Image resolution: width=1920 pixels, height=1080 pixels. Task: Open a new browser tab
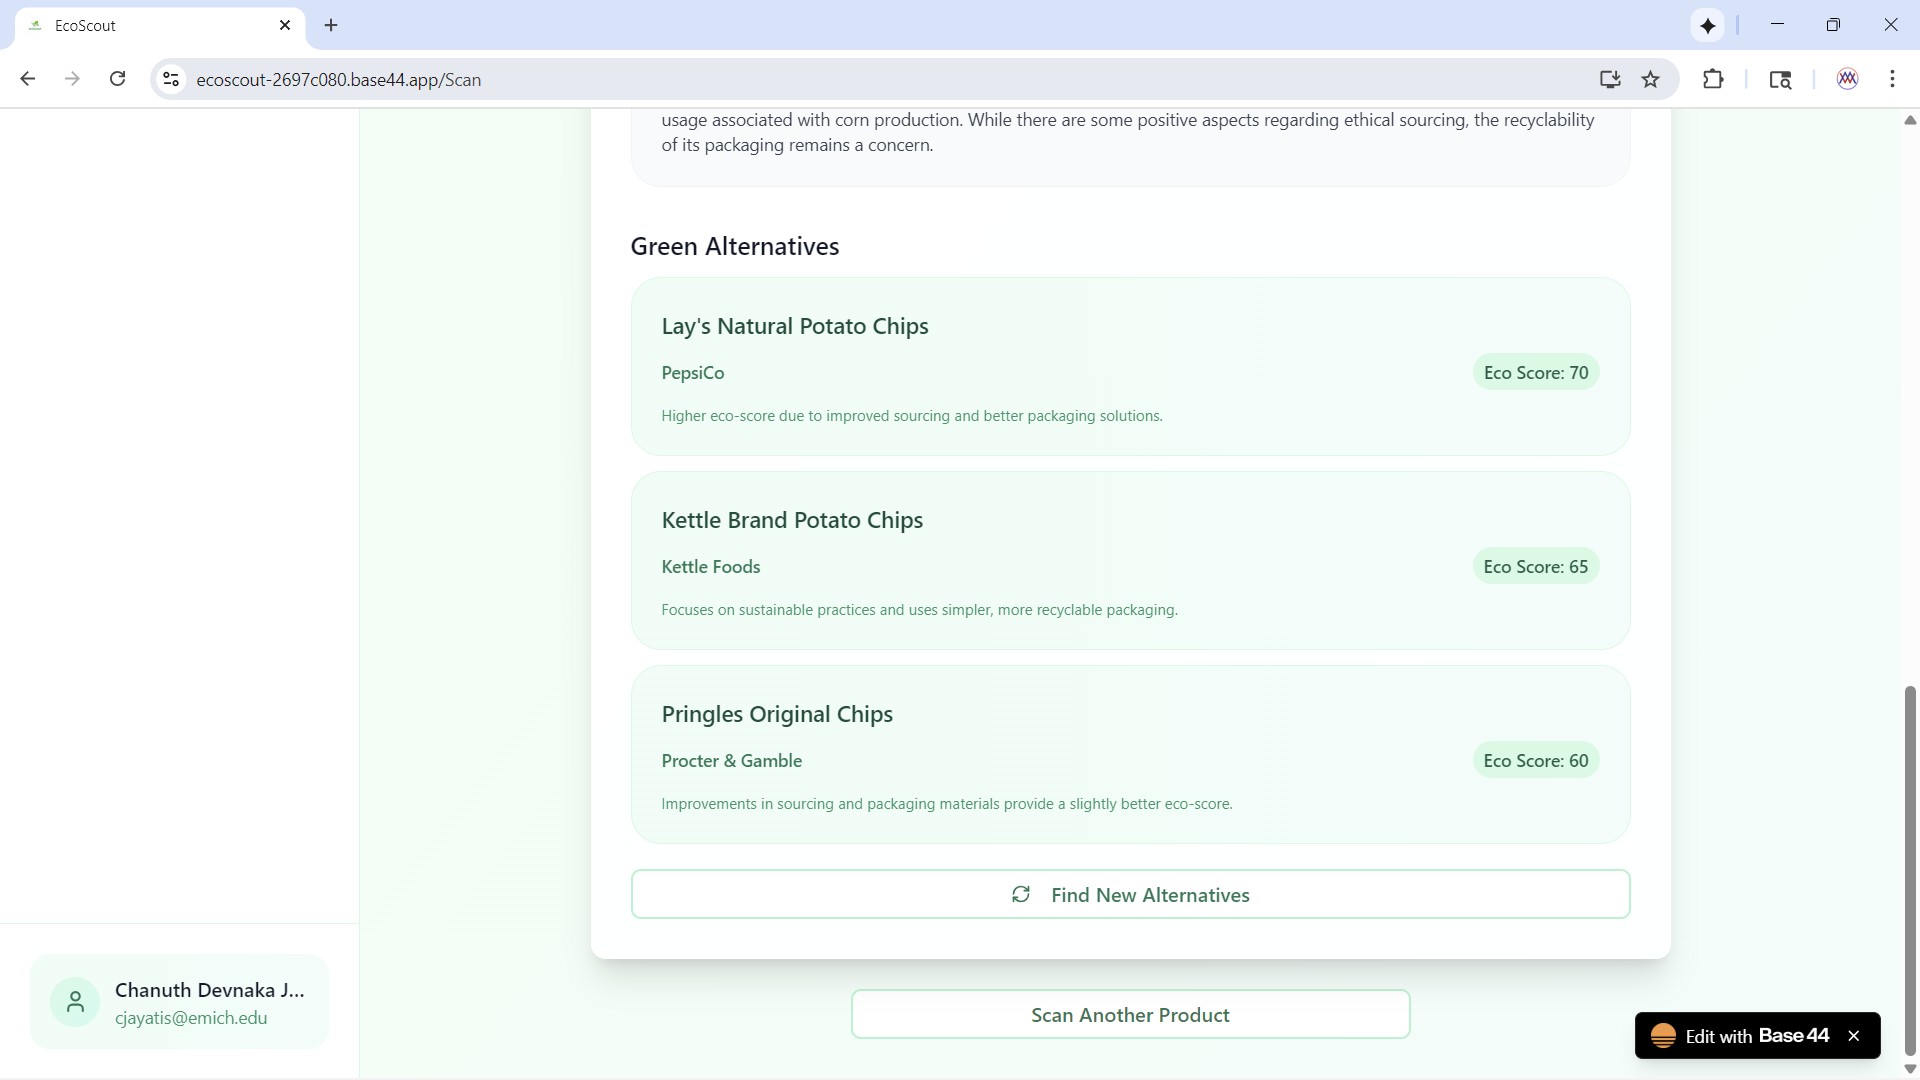331,25
